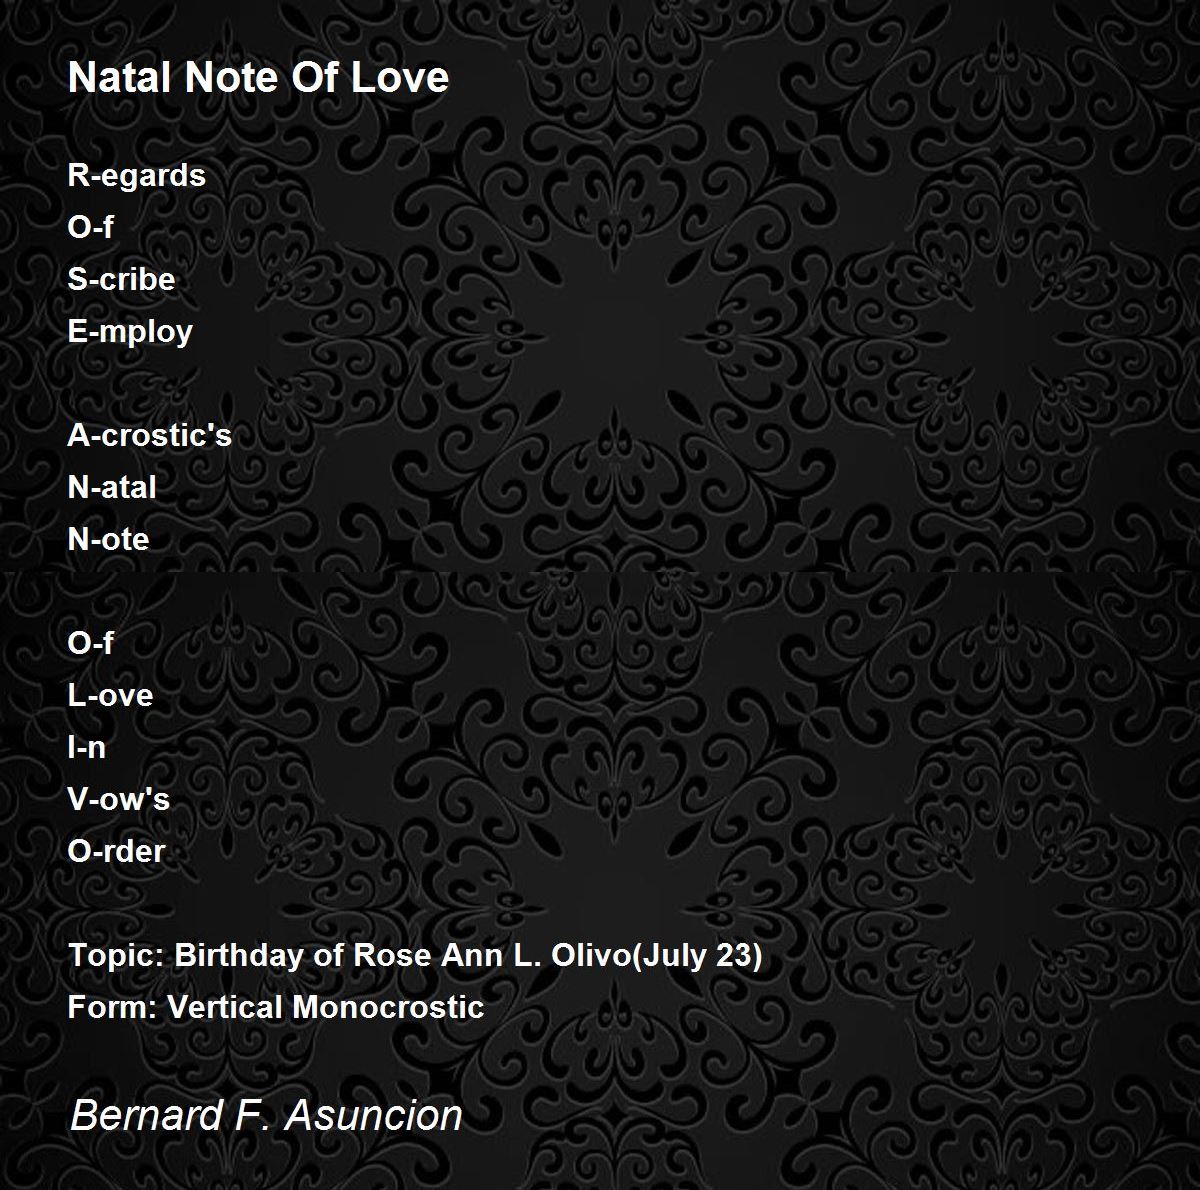Click the E-mploy line
Screen dimensions: 1200x1190
pyautogui.click(x=130, y=332)
